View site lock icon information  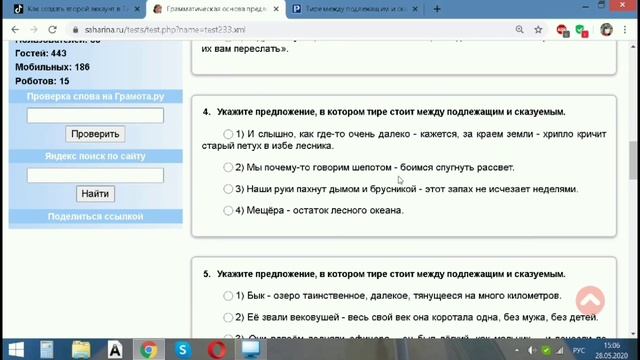pos(75,30)
